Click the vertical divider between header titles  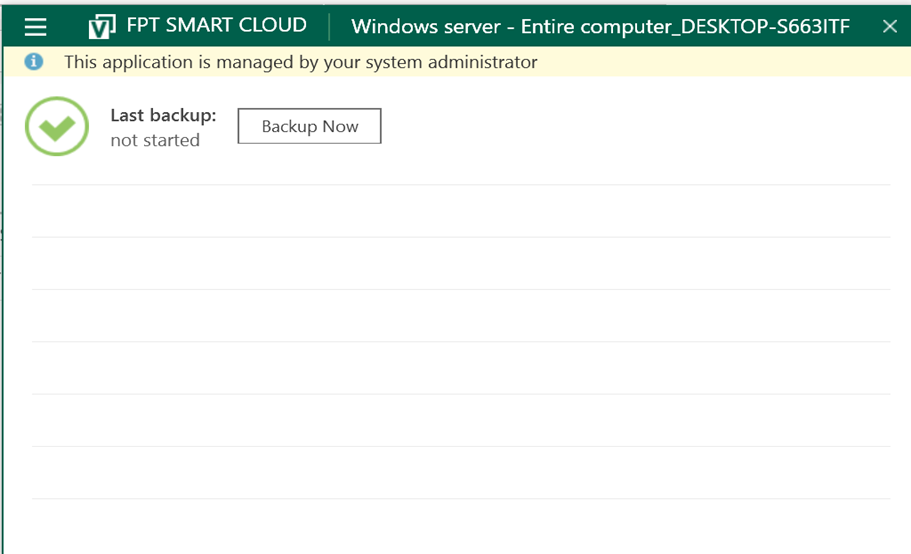click(x=329, y=26)
